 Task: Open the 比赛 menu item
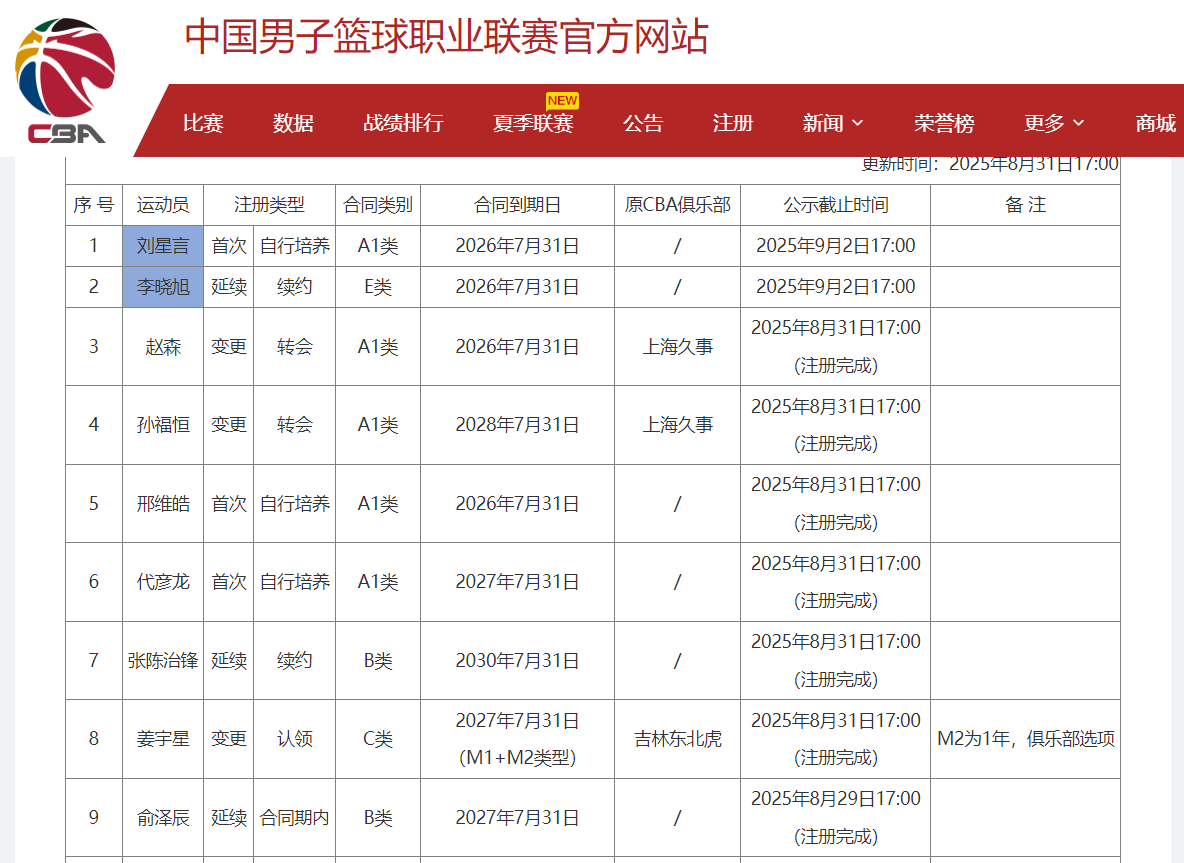(x=203, y=123)
